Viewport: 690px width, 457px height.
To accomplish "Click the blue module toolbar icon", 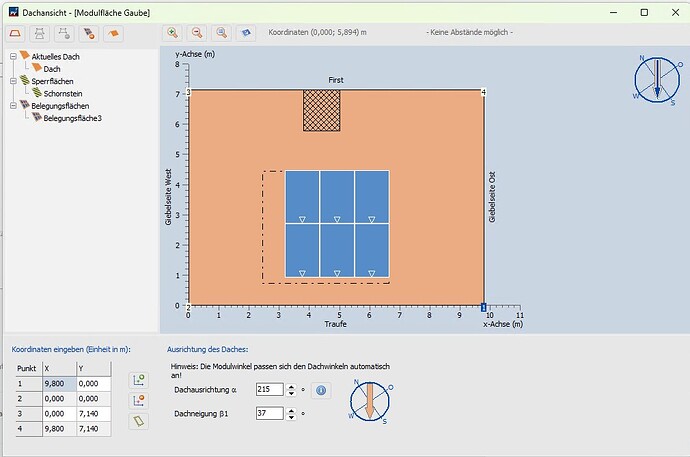I will click(x=246, y=33).
